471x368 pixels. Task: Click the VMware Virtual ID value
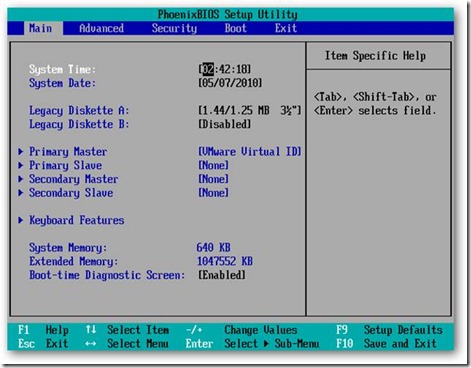pos(250,152)
